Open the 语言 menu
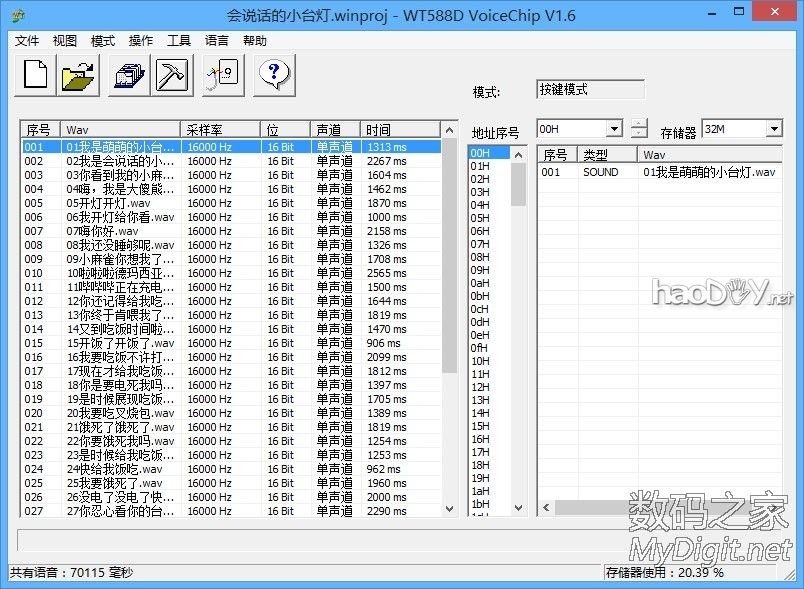The image size is (804, 589). (x=217, y=41)
